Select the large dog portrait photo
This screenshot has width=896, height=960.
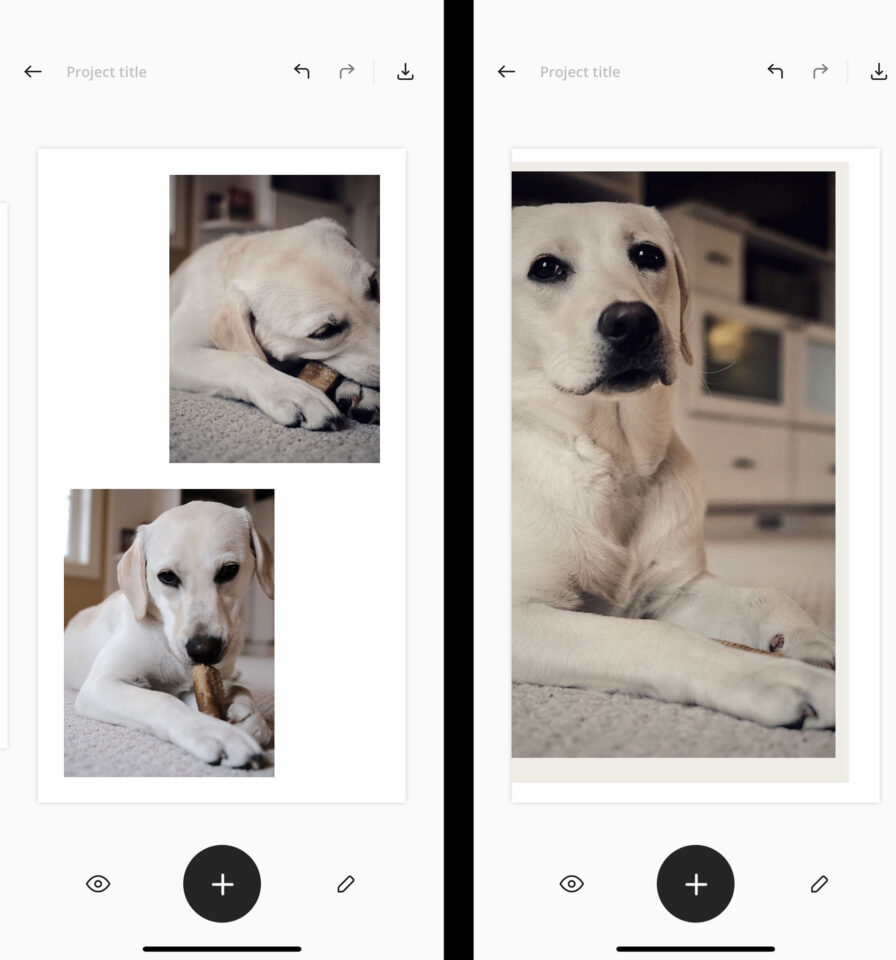pyautogui.click(x=673, y=464)
